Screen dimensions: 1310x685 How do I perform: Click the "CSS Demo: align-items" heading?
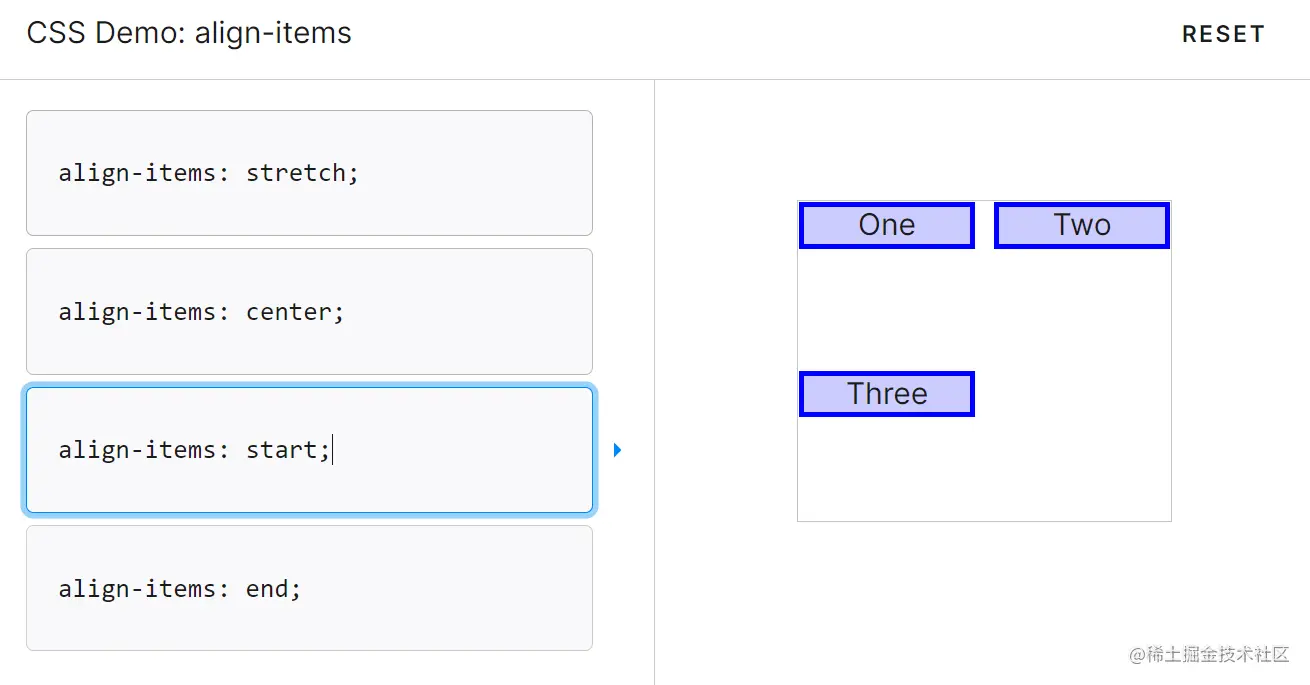[189, 34]
